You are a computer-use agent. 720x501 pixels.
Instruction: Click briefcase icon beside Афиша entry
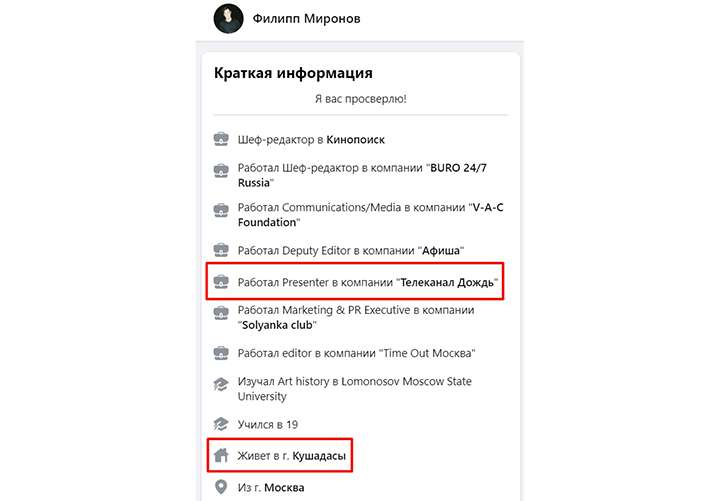pyautogui.click(x=221, y=250)
